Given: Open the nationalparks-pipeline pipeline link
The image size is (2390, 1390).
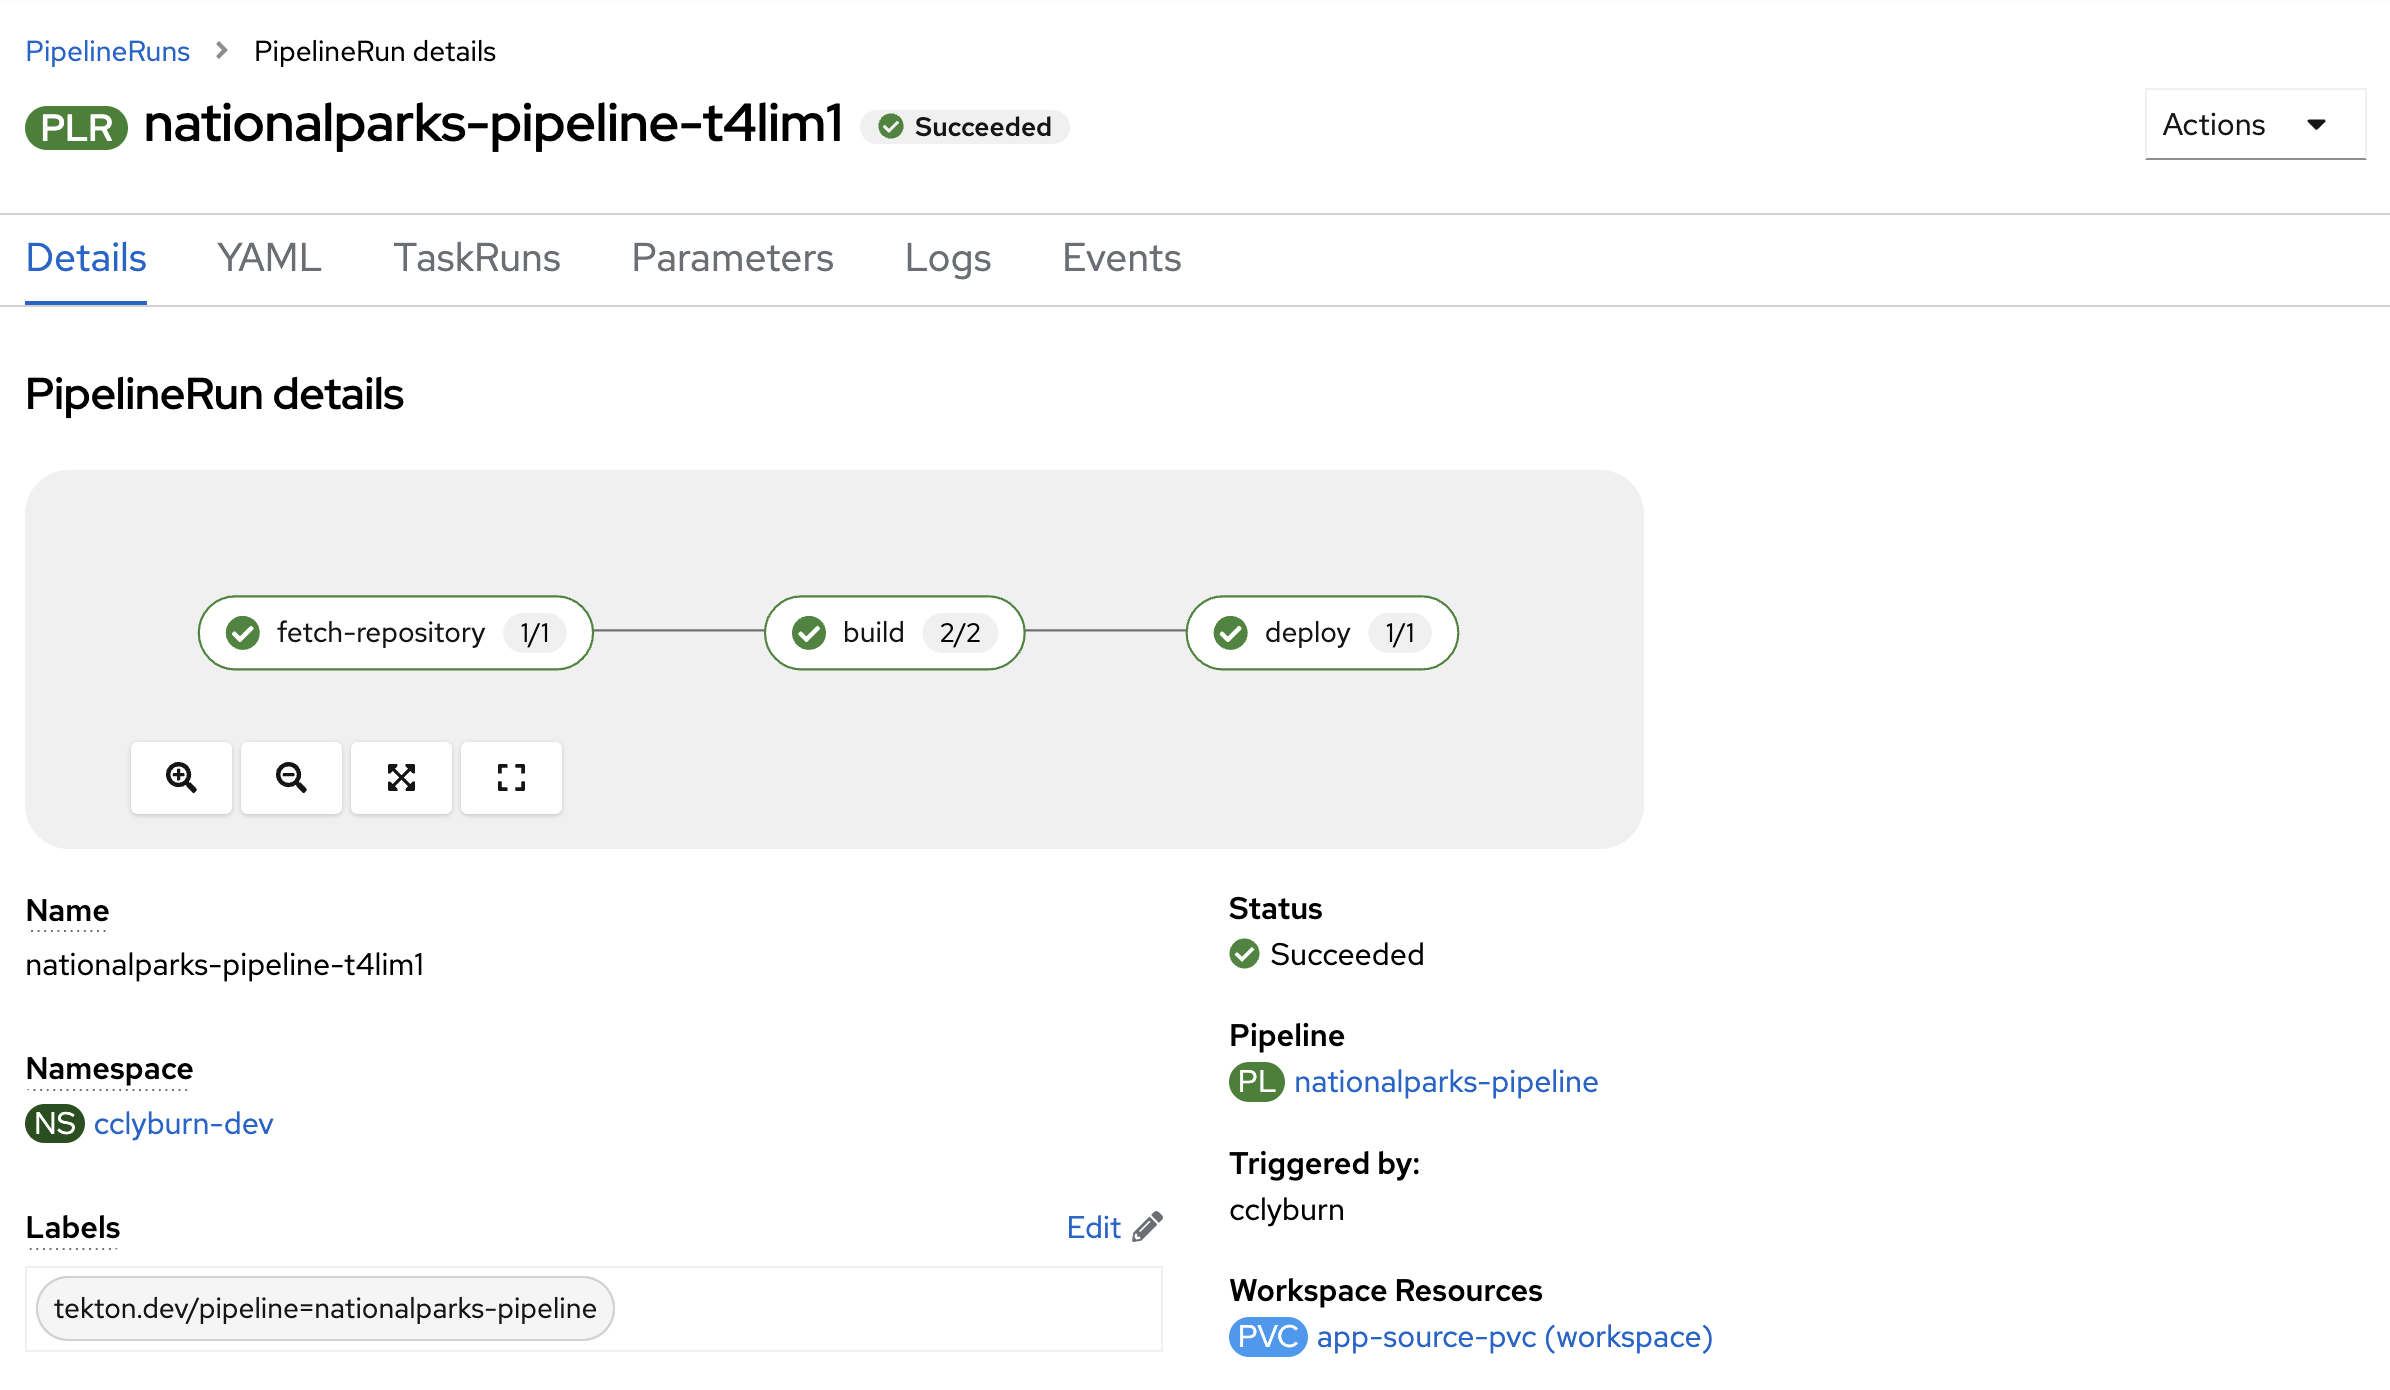Looking at the screenshot, I should pos(1446,1081).
